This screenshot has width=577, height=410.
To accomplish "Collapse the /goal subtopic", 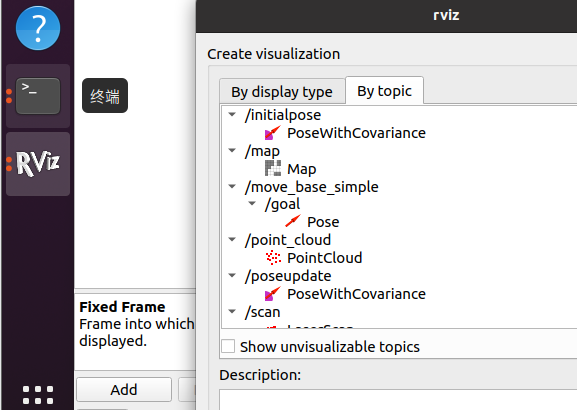I will (252, 203).
